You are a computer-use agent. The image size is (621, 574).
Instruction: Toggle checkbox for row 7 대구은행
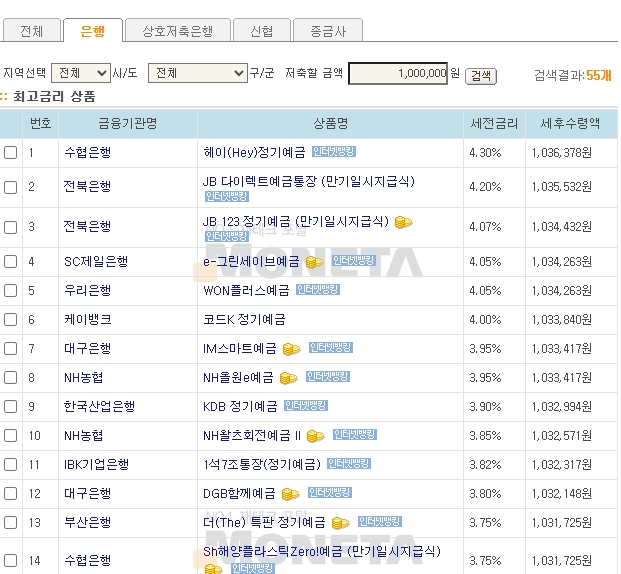[x=11, y=349]
